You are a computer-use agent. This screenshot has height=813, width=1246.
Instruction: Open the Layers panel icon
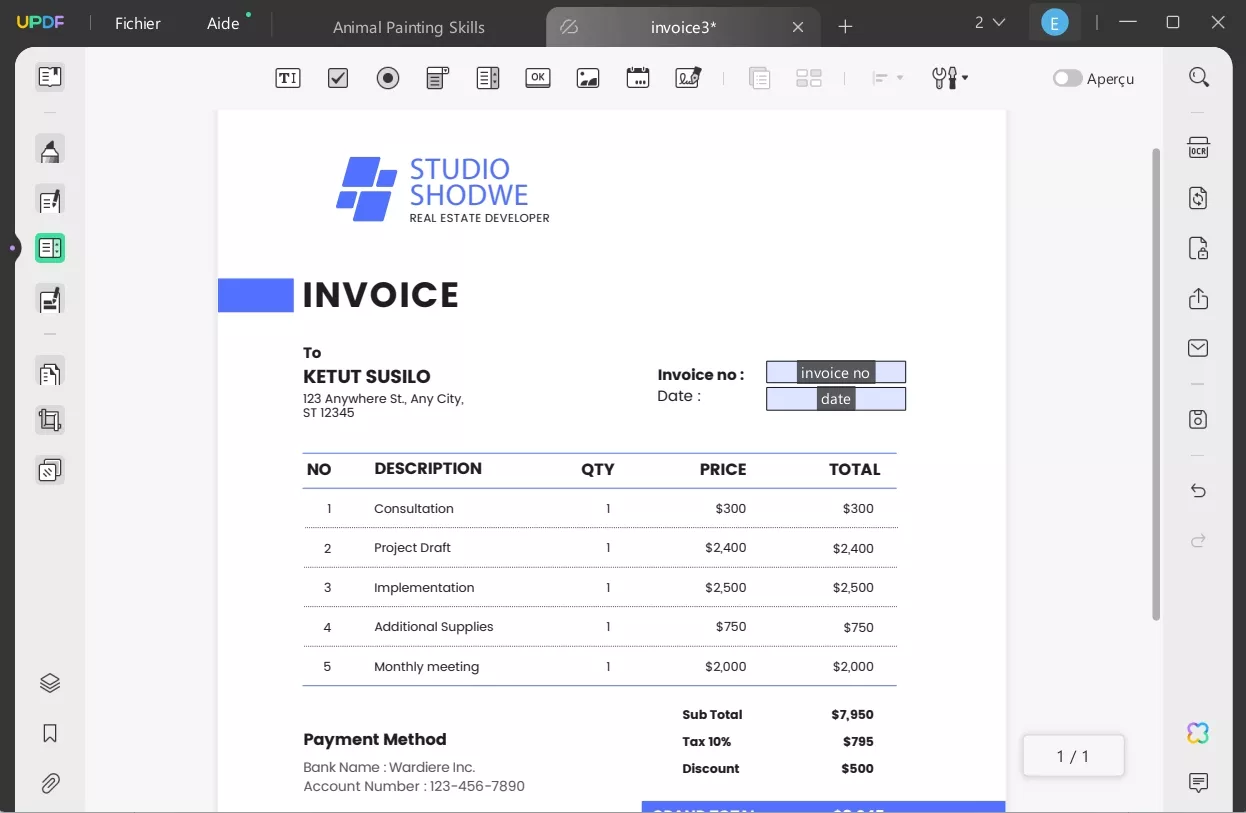tap(50, 683)
